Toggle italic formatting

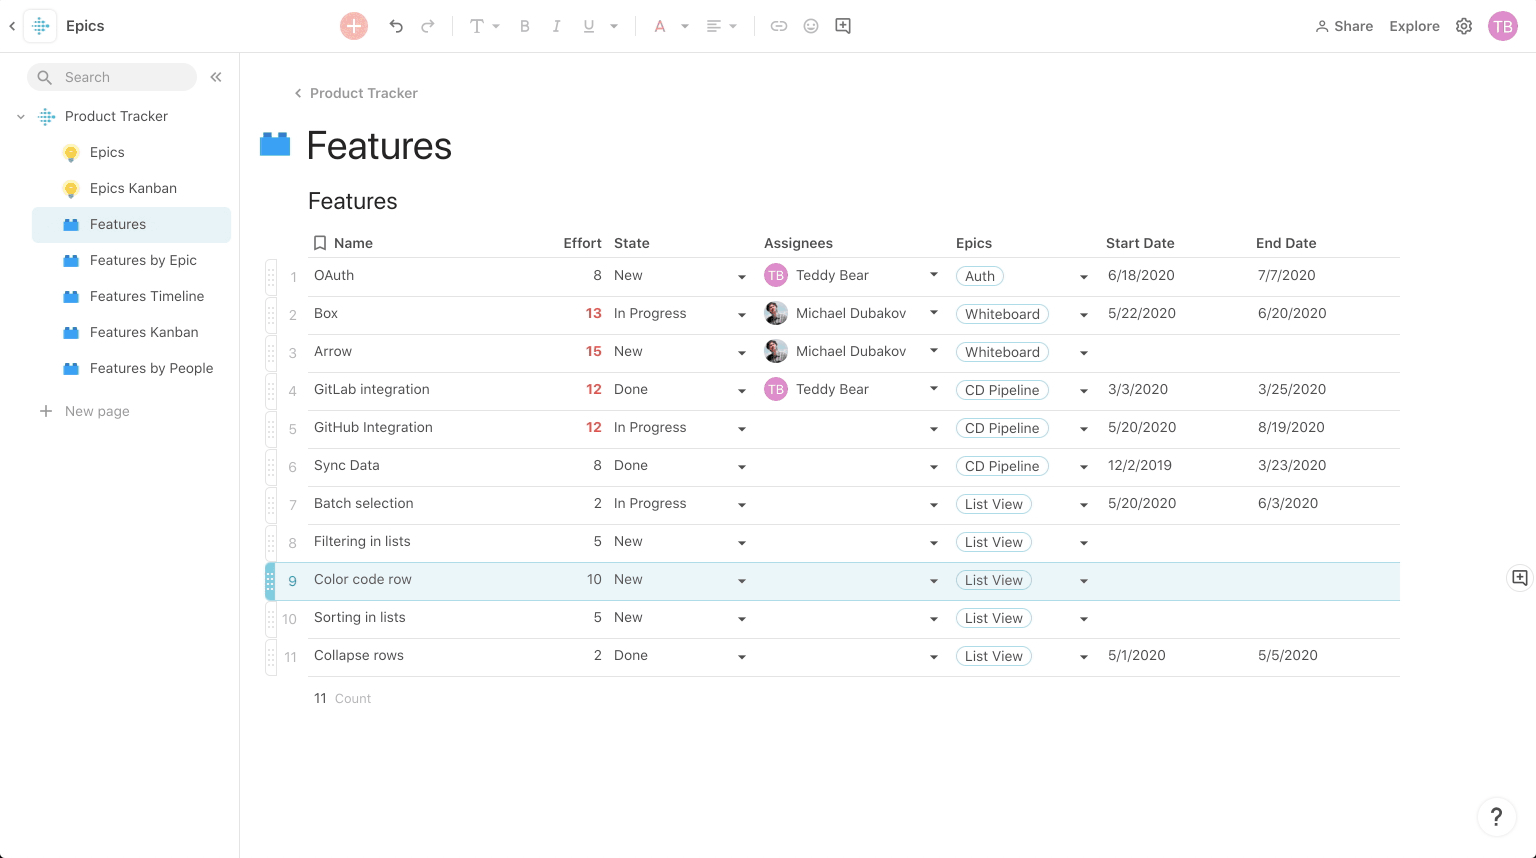click(x=557, y=26)
